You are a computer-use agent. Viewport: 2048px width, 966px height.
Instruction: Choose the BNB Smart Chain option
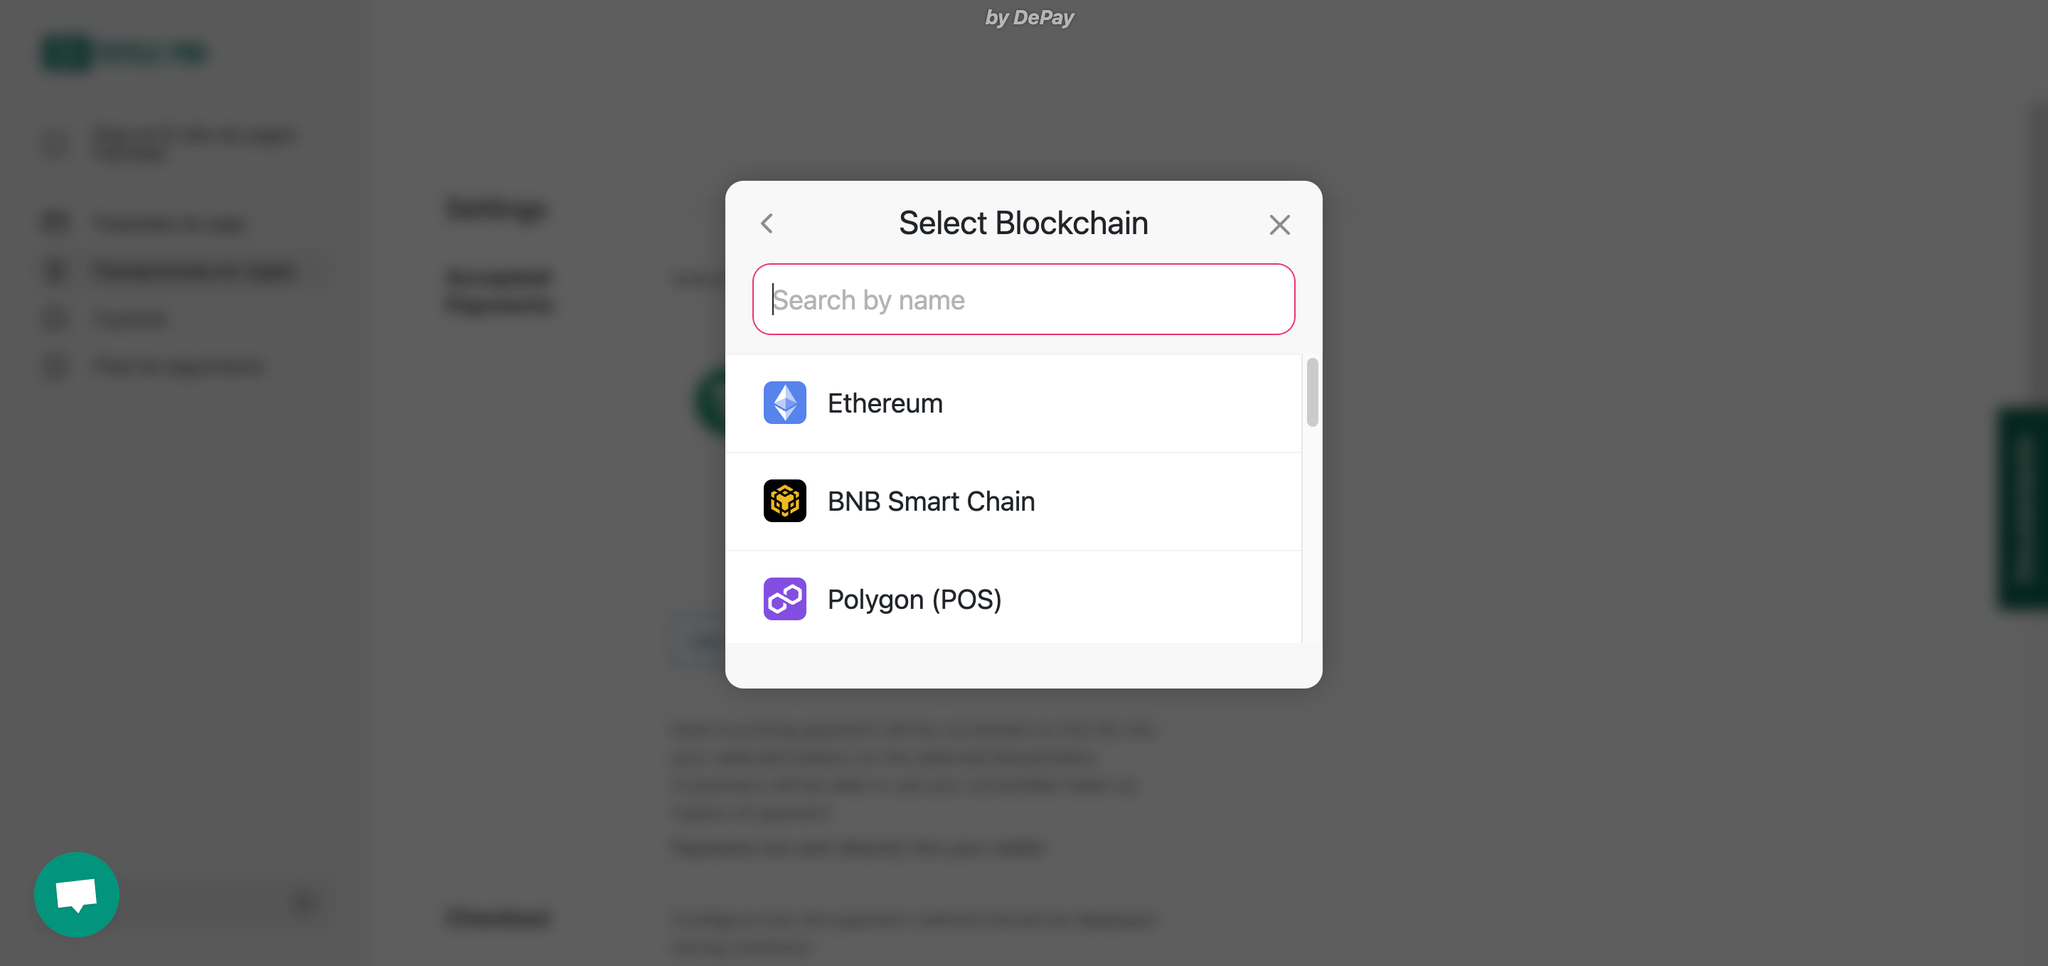[x=931, y=502]
